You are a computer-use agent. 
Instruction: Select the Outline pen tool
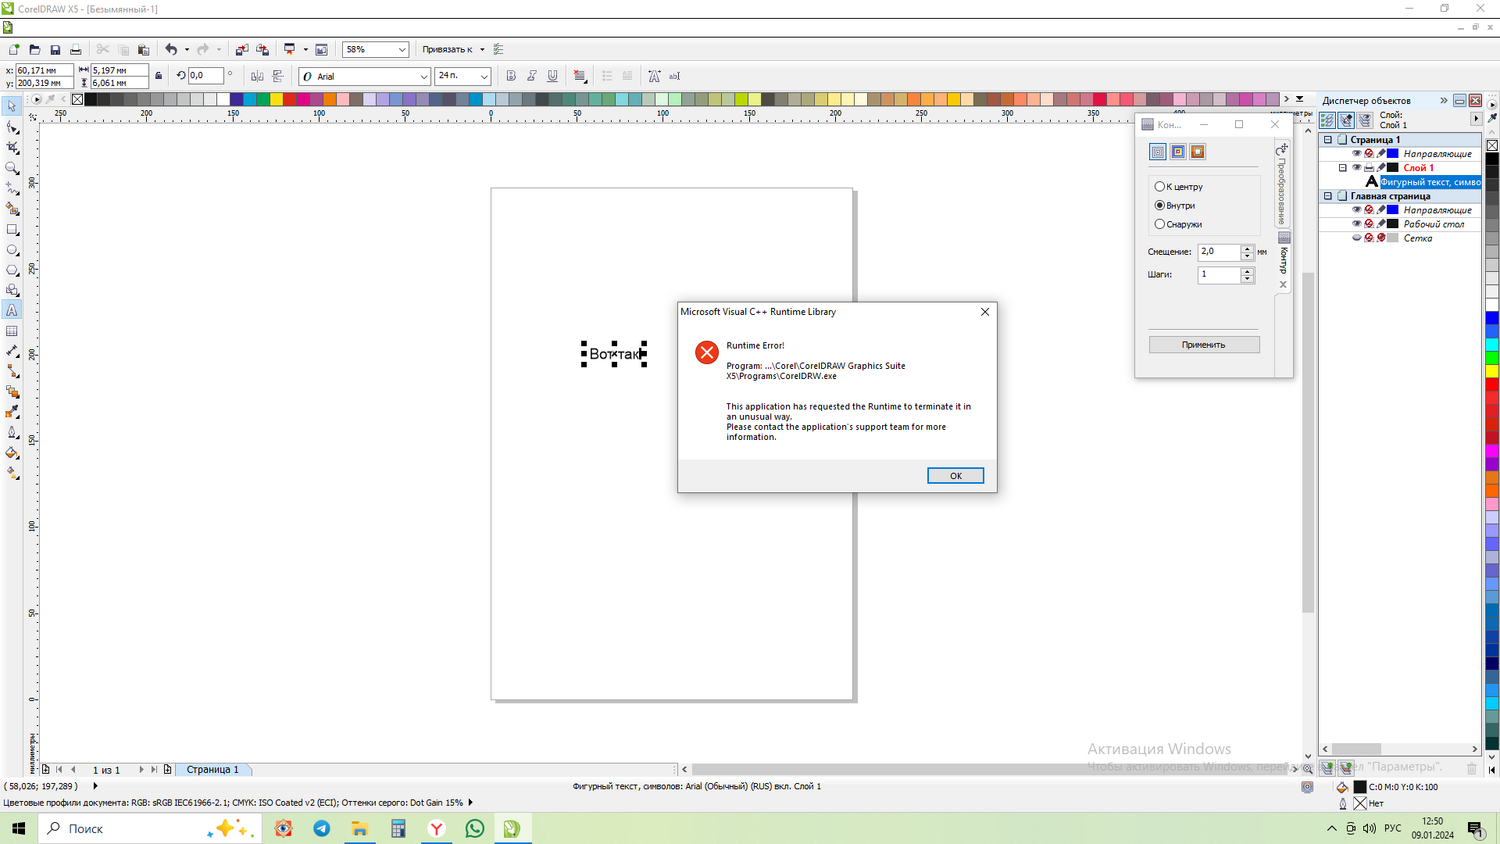12,433
